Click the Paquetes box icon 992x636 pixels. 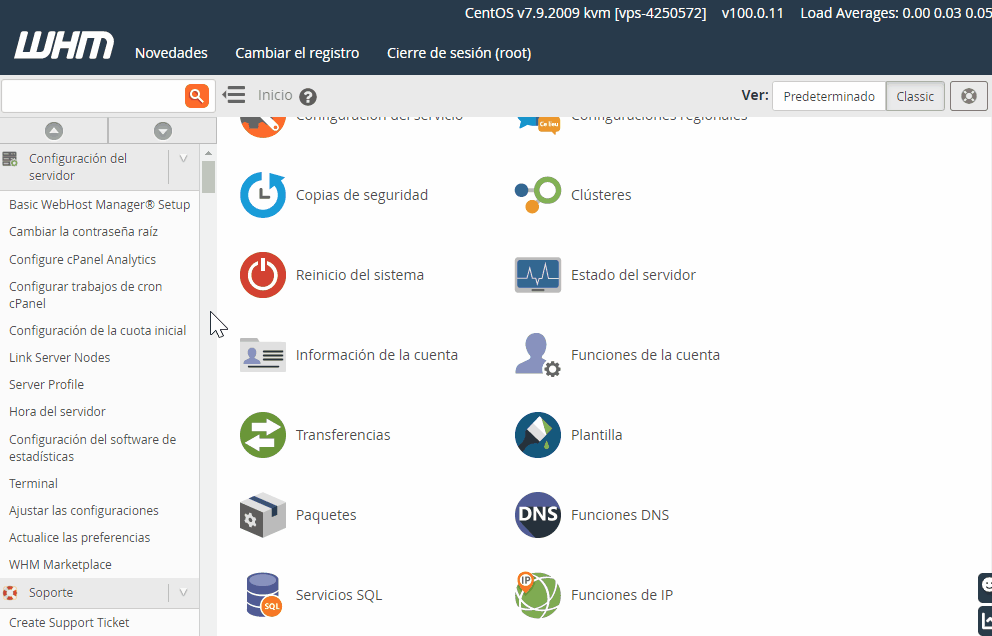(x=263, y=515)
